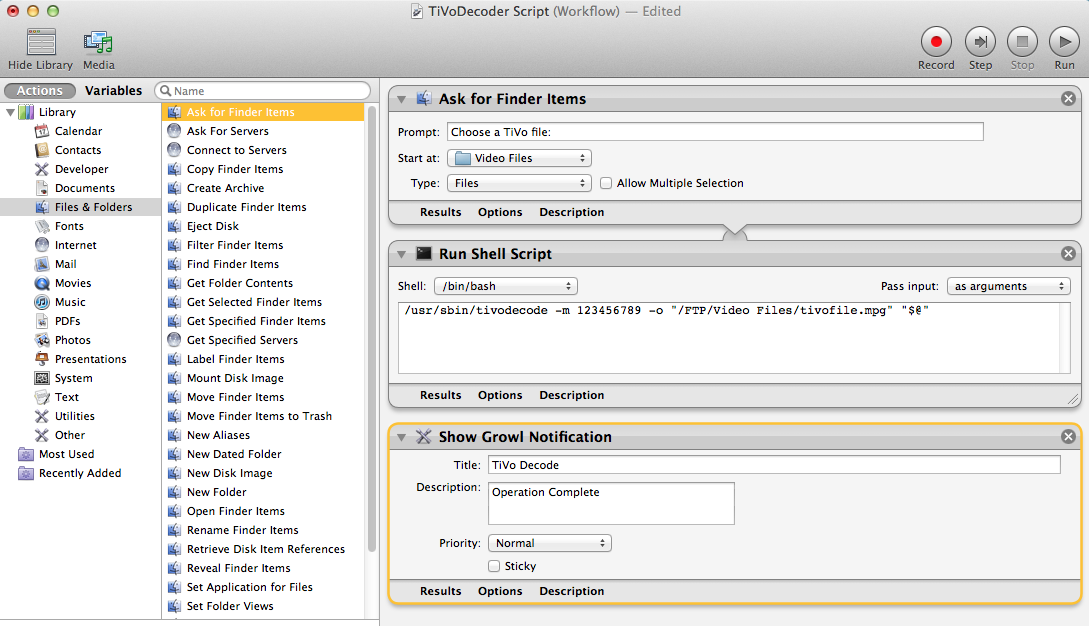Show Results of Show Growl Notification
The height and width of the screenshot is (626, 1089).
440,591
